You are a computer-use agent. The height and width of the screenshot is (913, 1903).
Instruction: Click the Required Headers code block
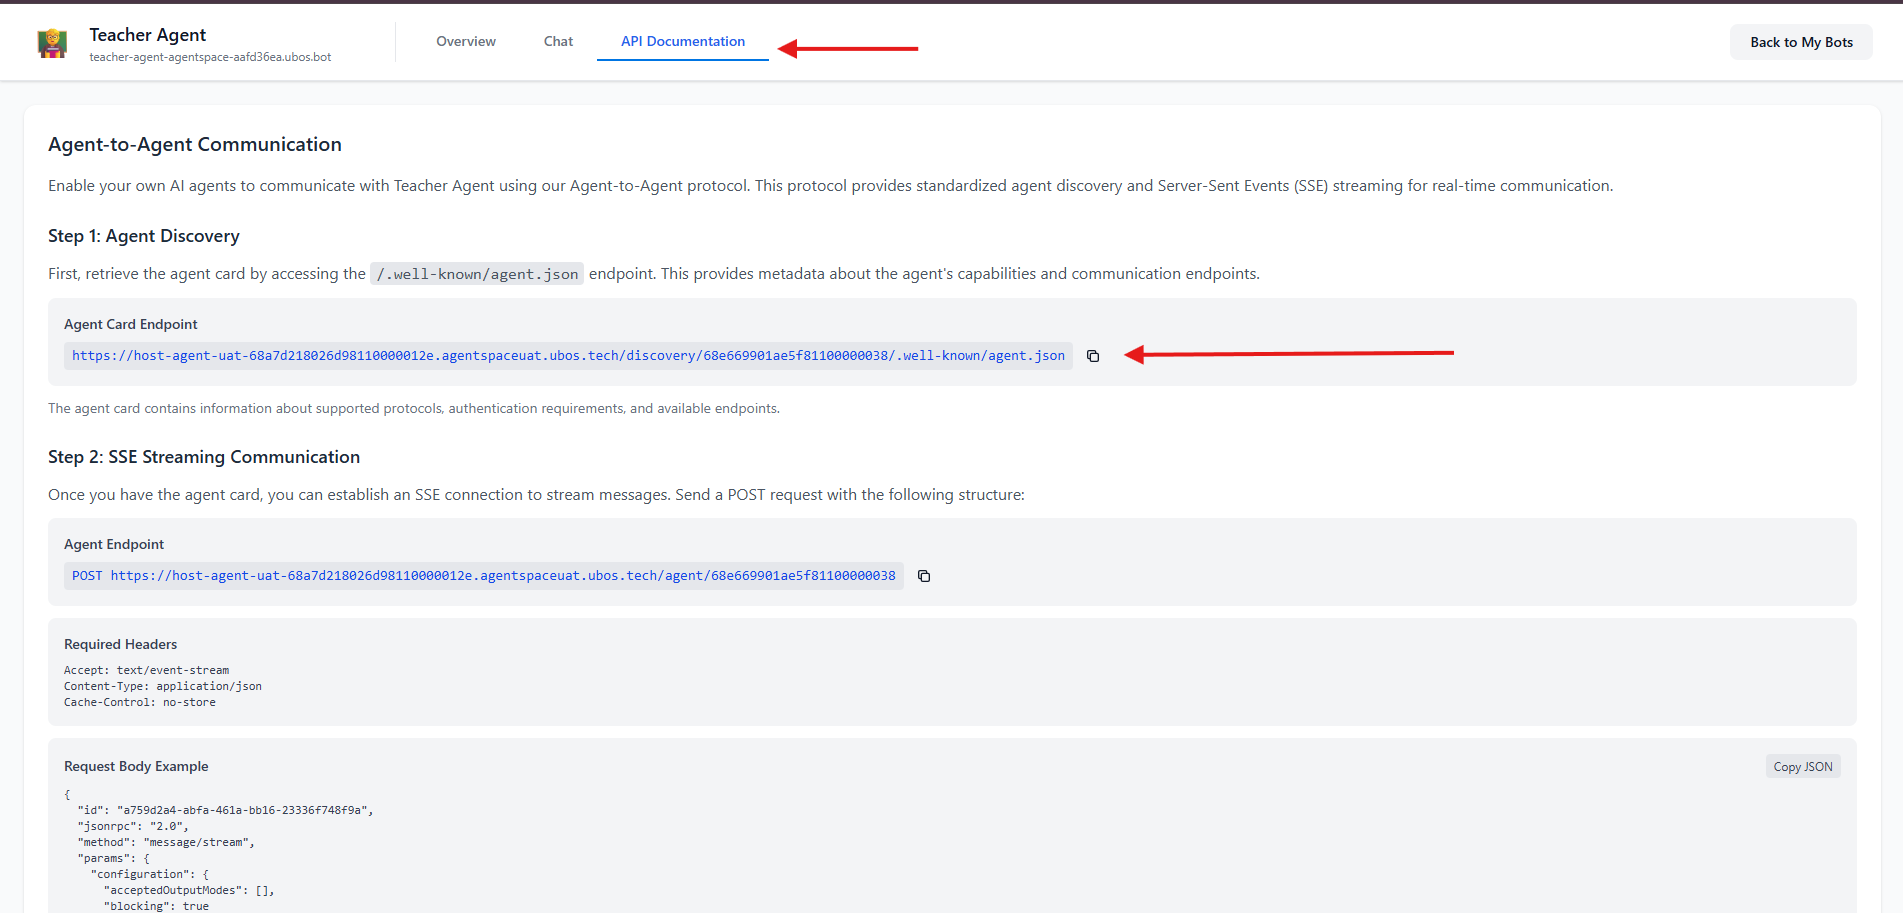click(163, 686)
